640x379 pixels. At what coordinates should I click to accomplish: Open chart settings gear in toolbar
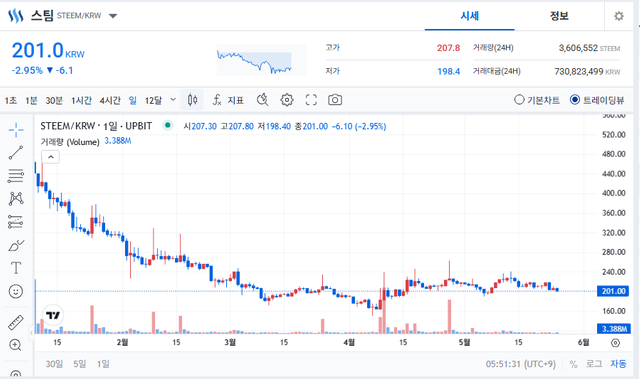point(287,100)
